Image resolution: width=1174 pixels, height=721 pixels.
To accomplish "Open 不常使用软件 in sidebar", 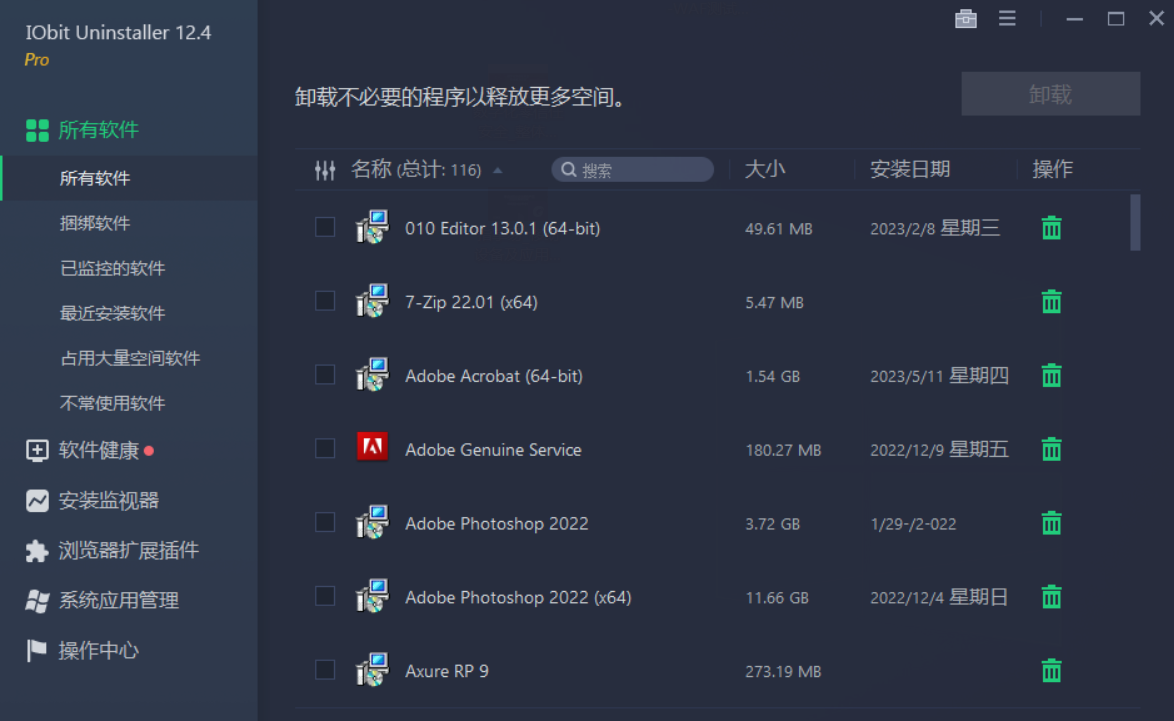I will 112,403.
